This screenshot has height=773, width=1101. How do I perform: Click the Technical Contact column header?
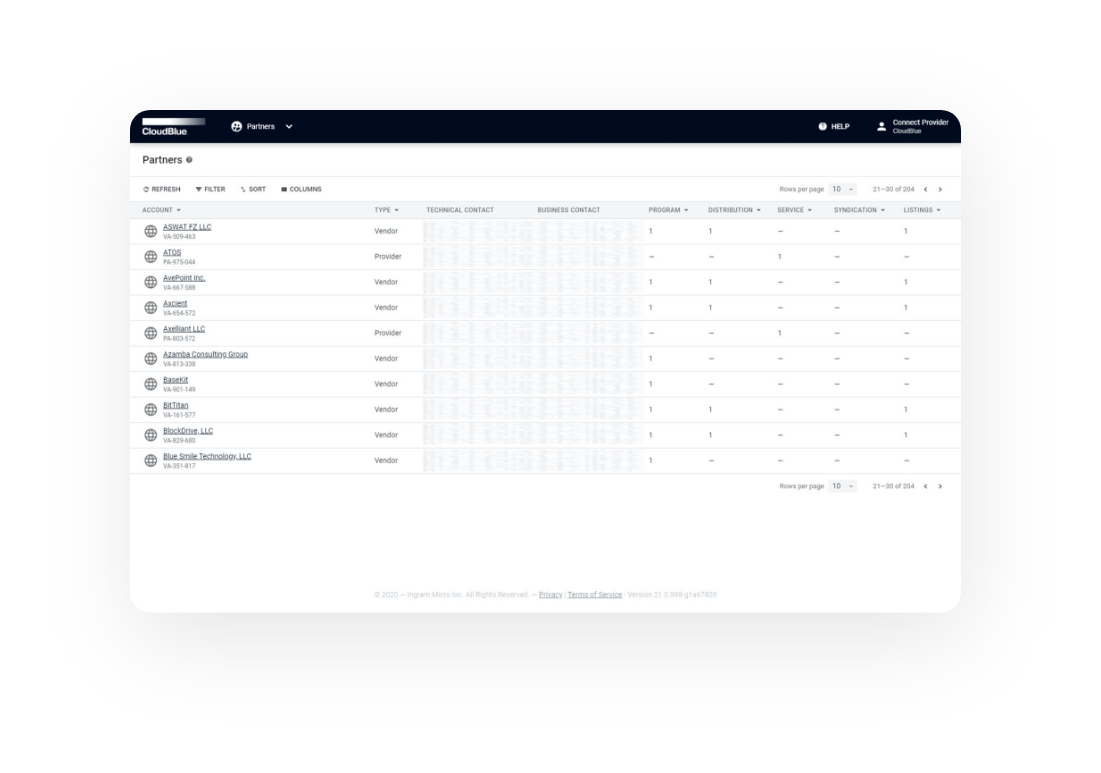coord(460,210)
